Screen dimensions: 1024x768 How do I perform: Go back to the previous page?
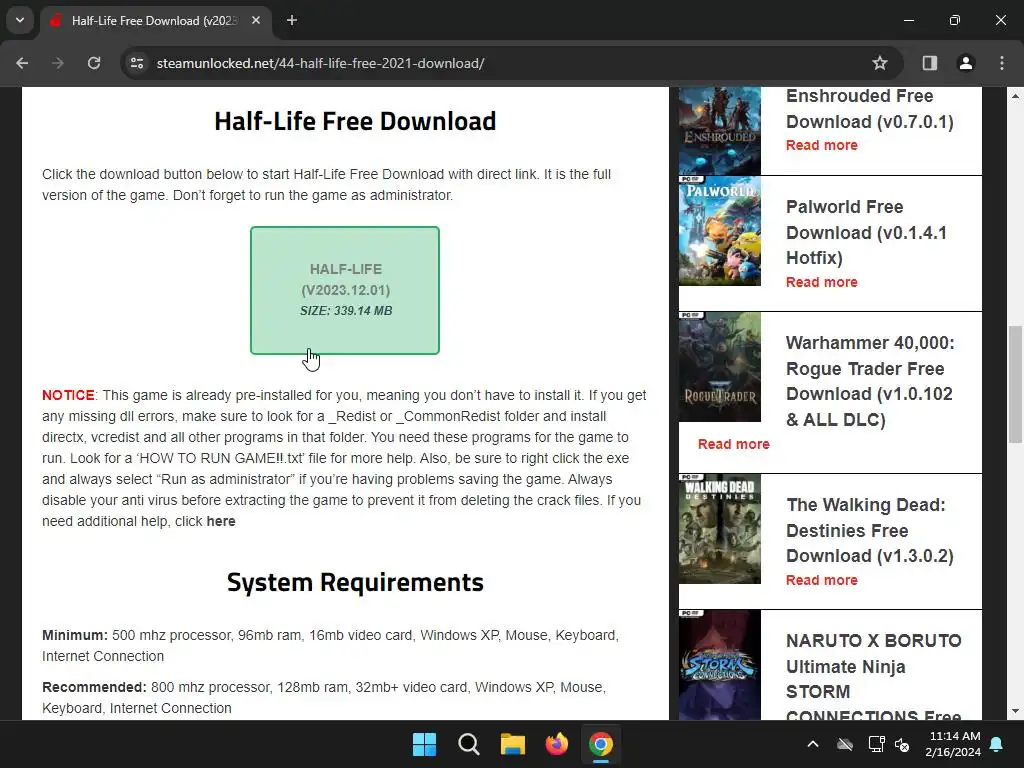click(x=22, y=63)
